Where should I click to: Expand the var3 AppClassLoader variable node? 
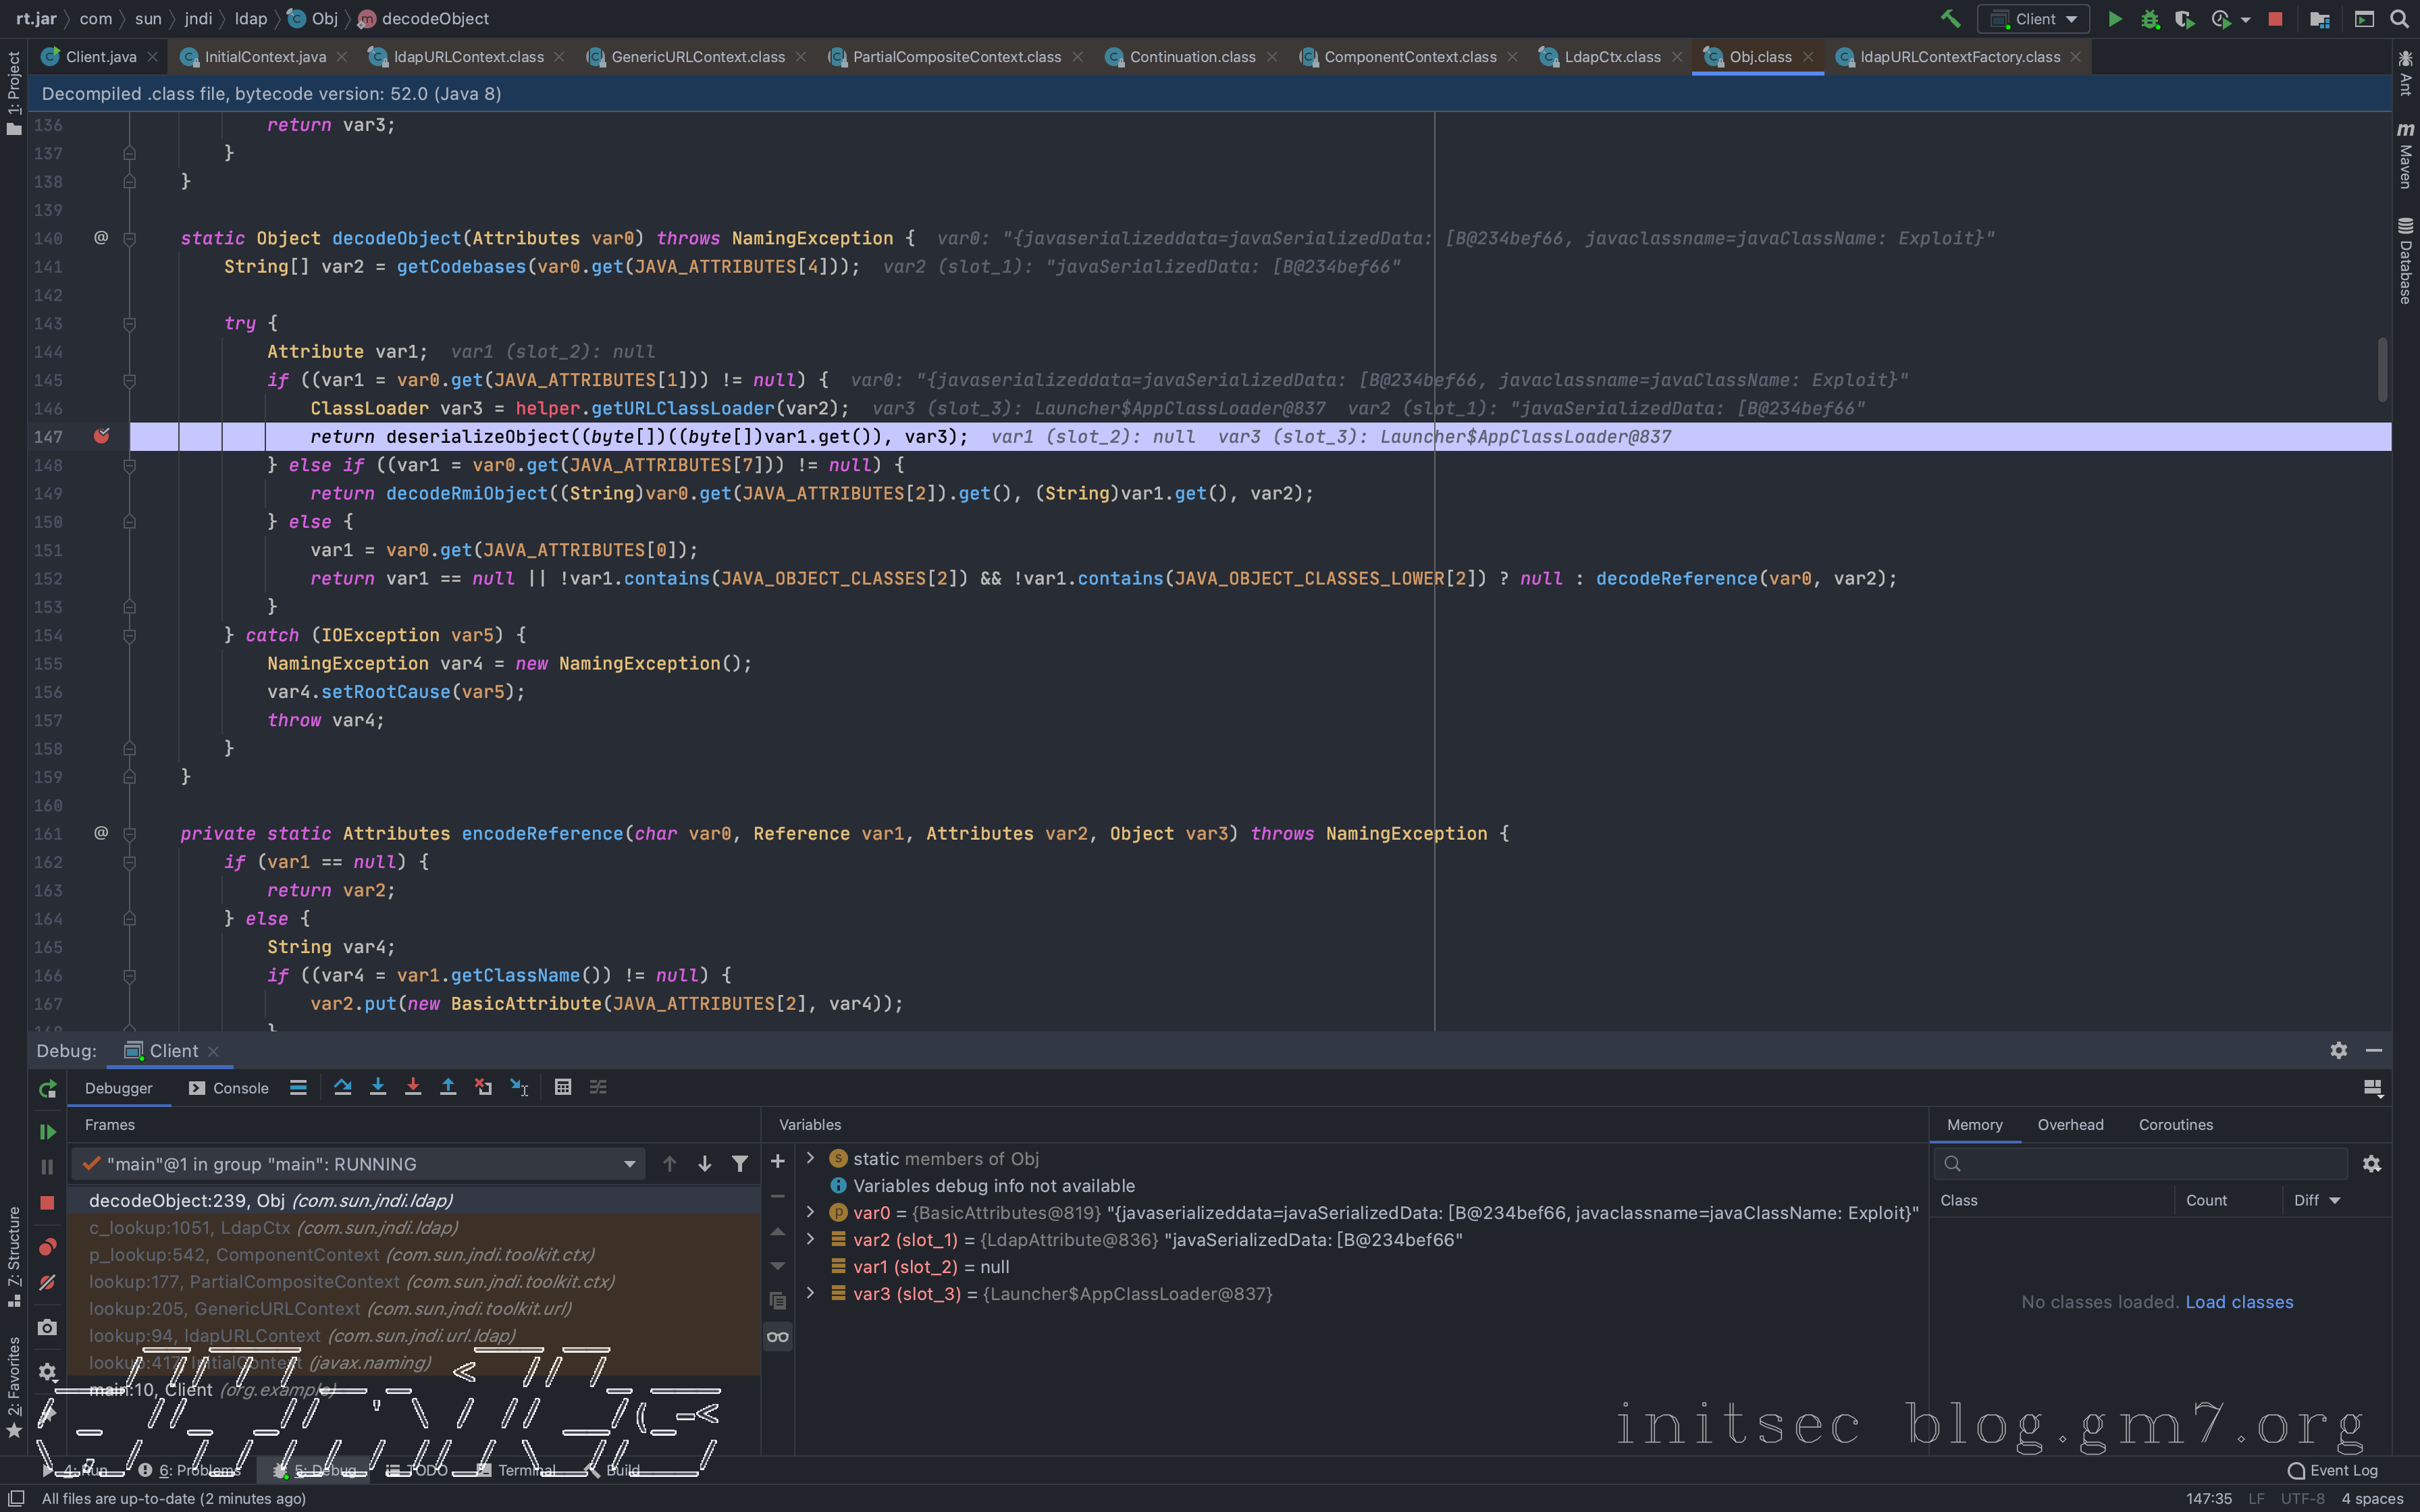pos(810,1293)
